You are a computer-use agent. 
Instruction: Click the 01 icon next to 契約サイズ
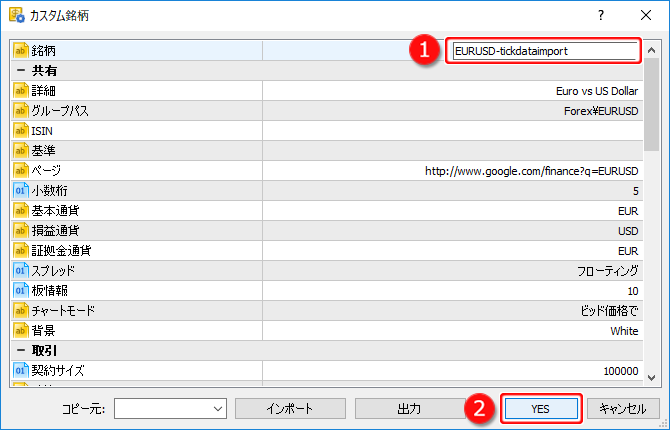click(x=21, y=370)
